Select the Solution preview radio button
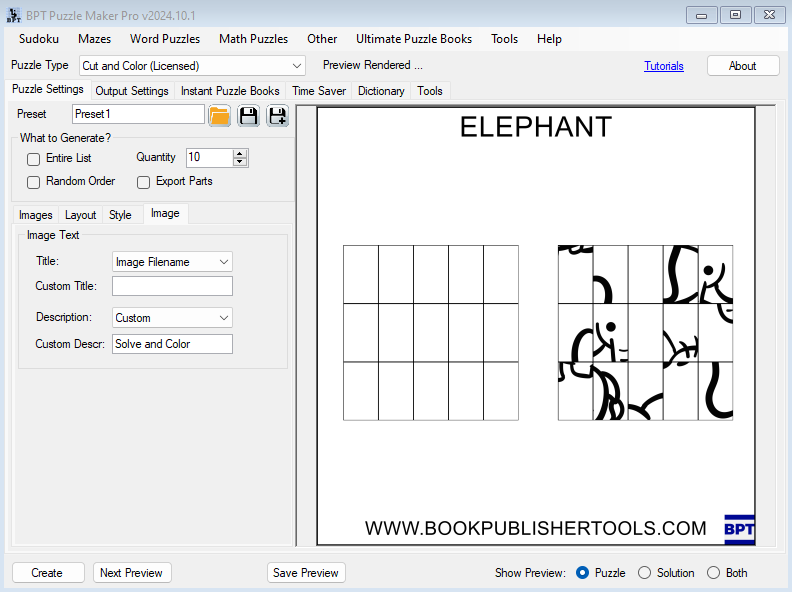 (645, 573)
